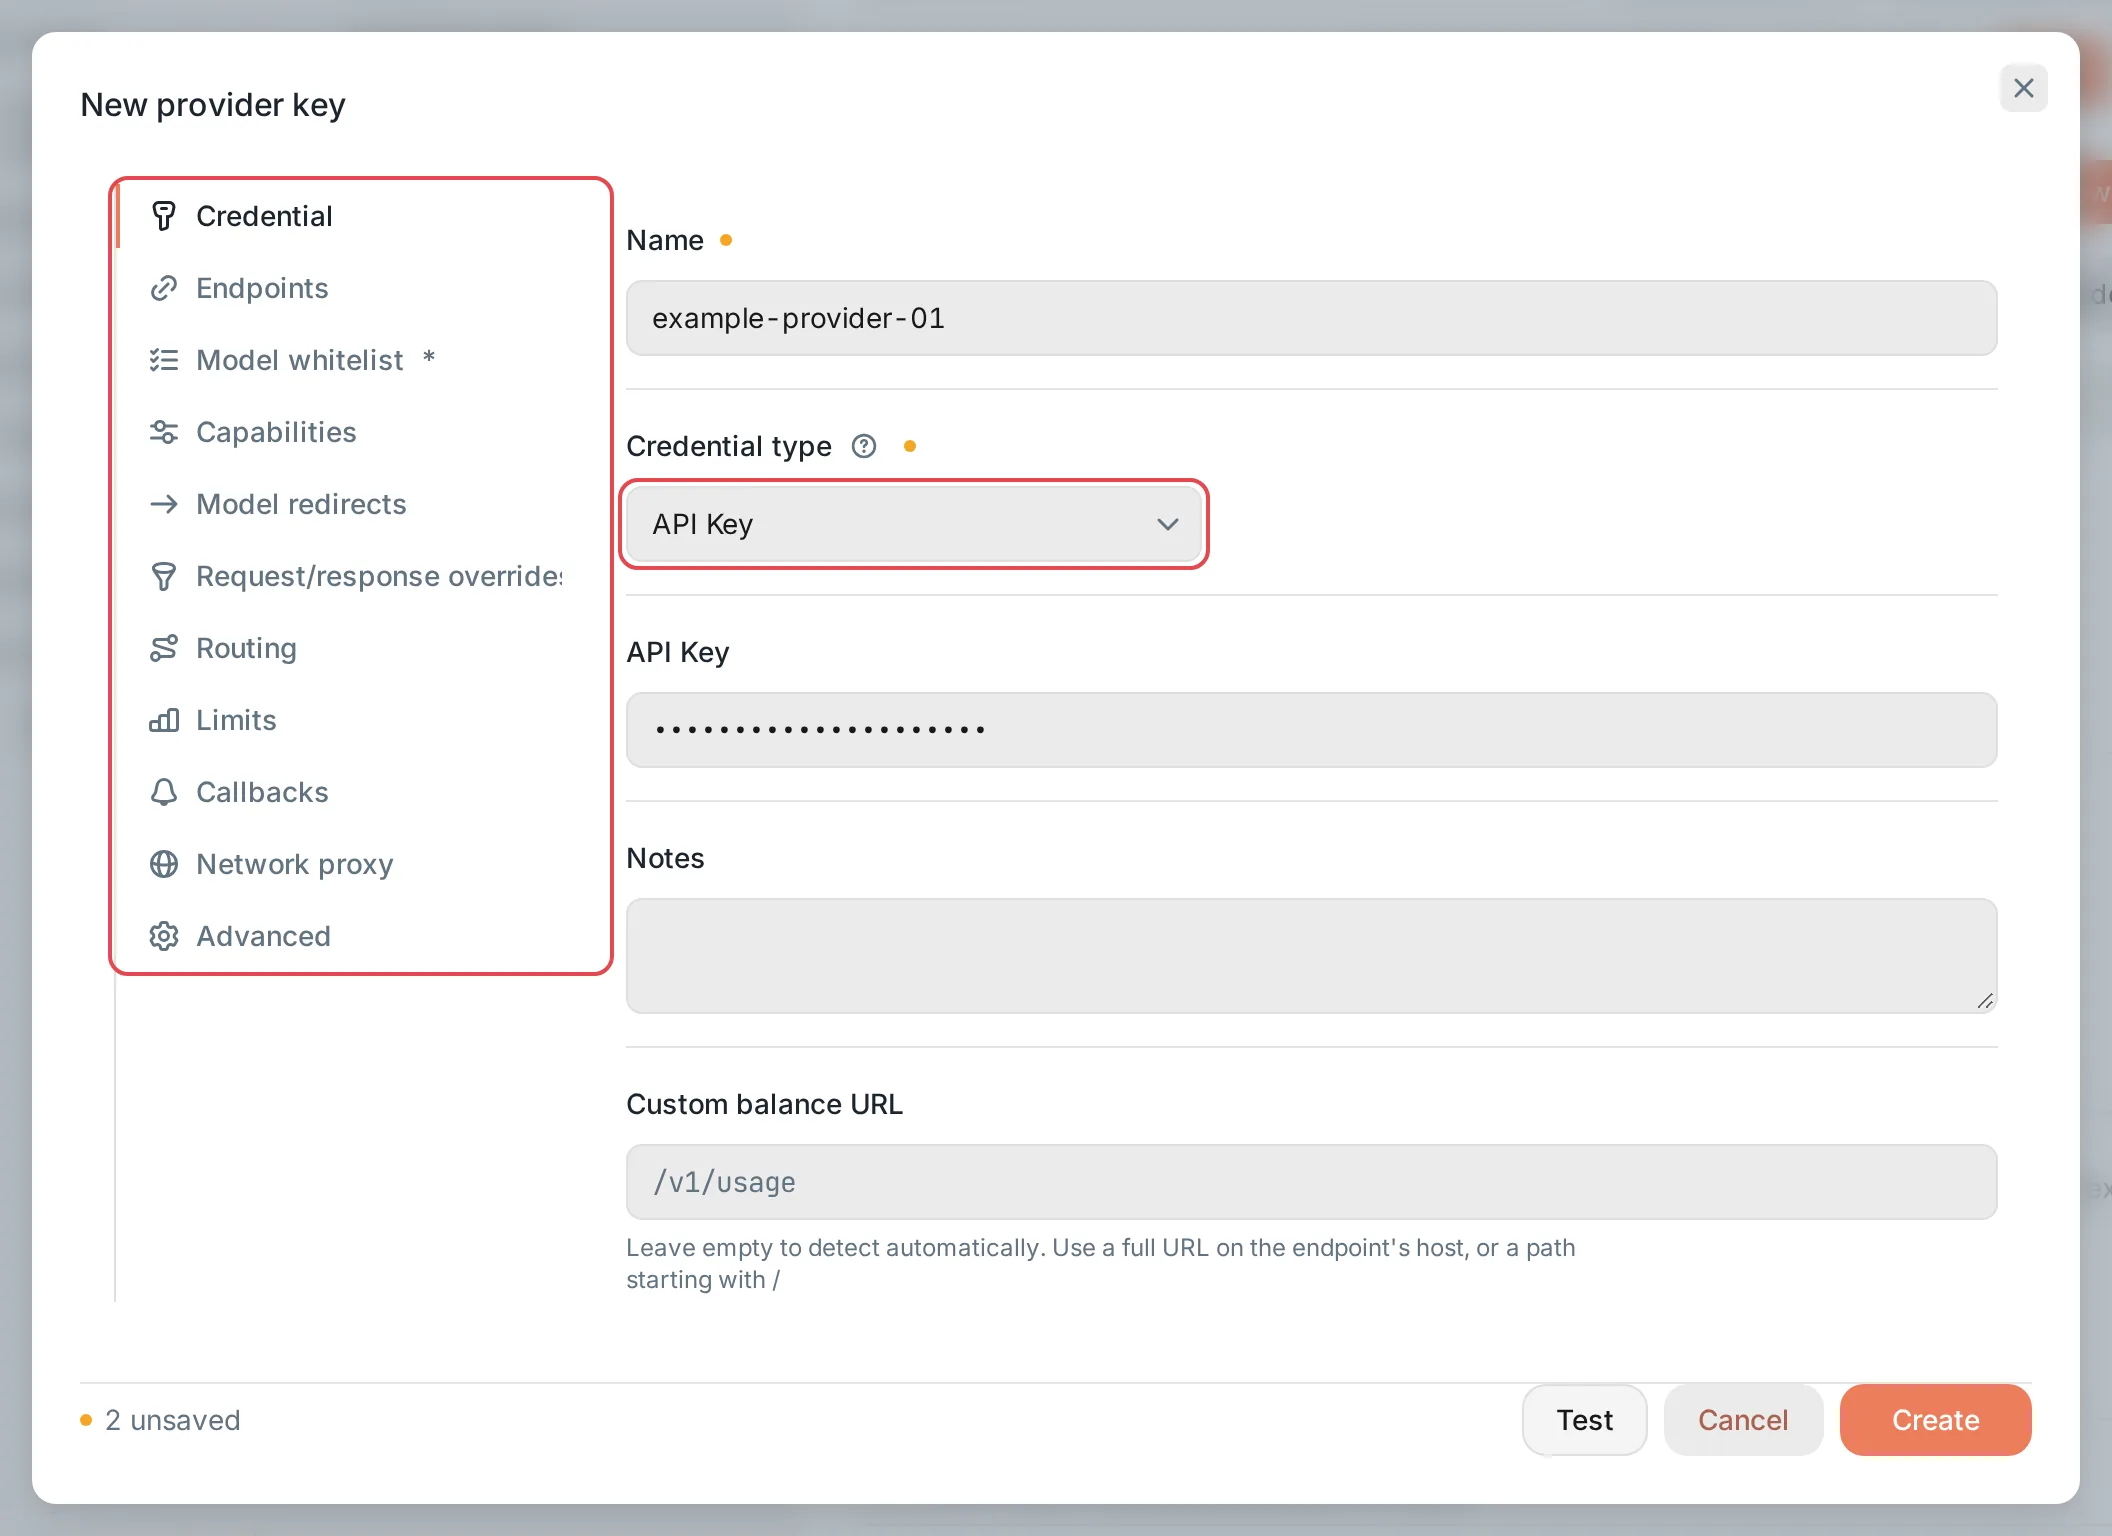Click inside the Notes text area
The width and height of the screenshot is (2112, 1536).
pos(1312,956)
